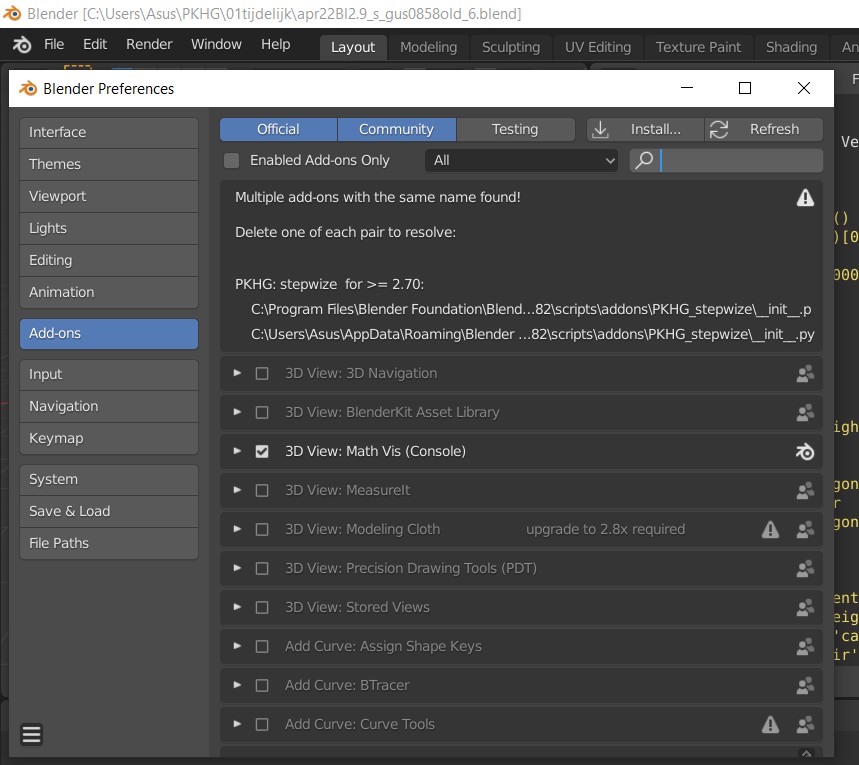The image size is (859, 765).
Task: Click the search magnifier icon
Action: pyautogui.click(x=644, y=161)
